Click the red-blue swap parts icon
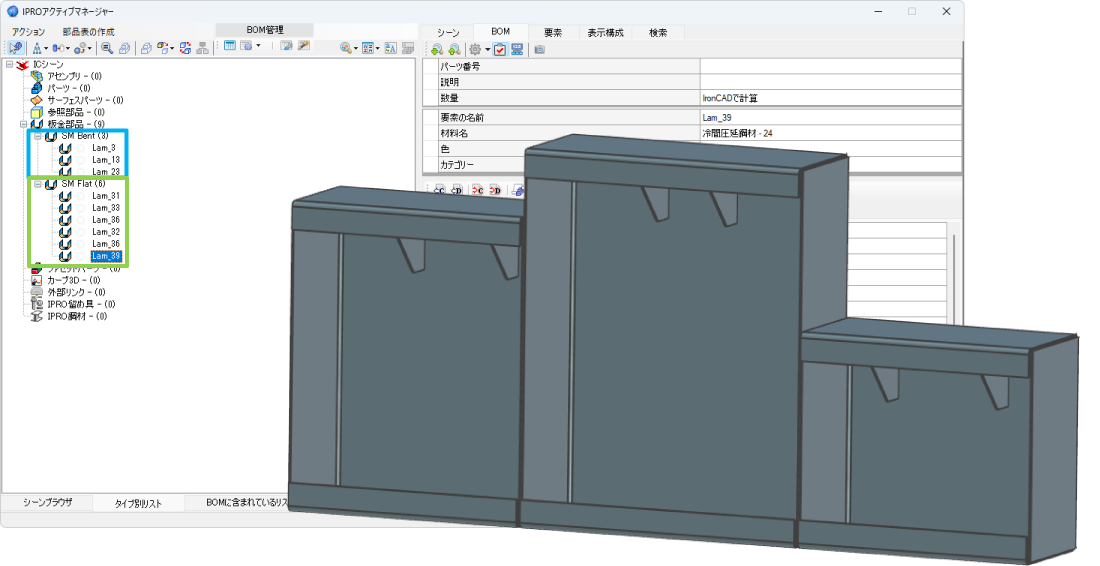 (185, 48)
